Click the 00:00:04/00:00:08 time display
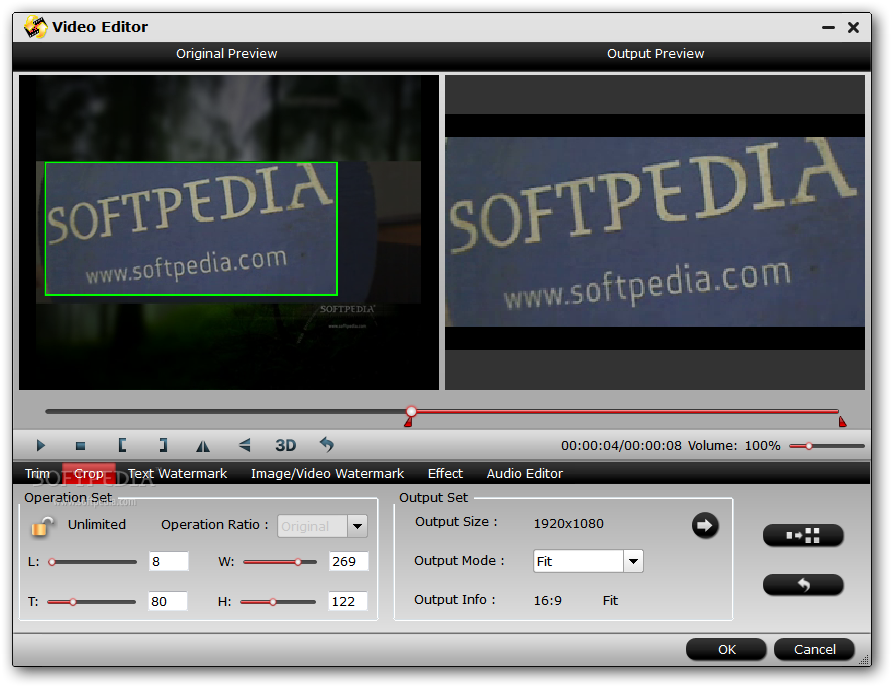The image size is (892, 687). coord(621,445)
